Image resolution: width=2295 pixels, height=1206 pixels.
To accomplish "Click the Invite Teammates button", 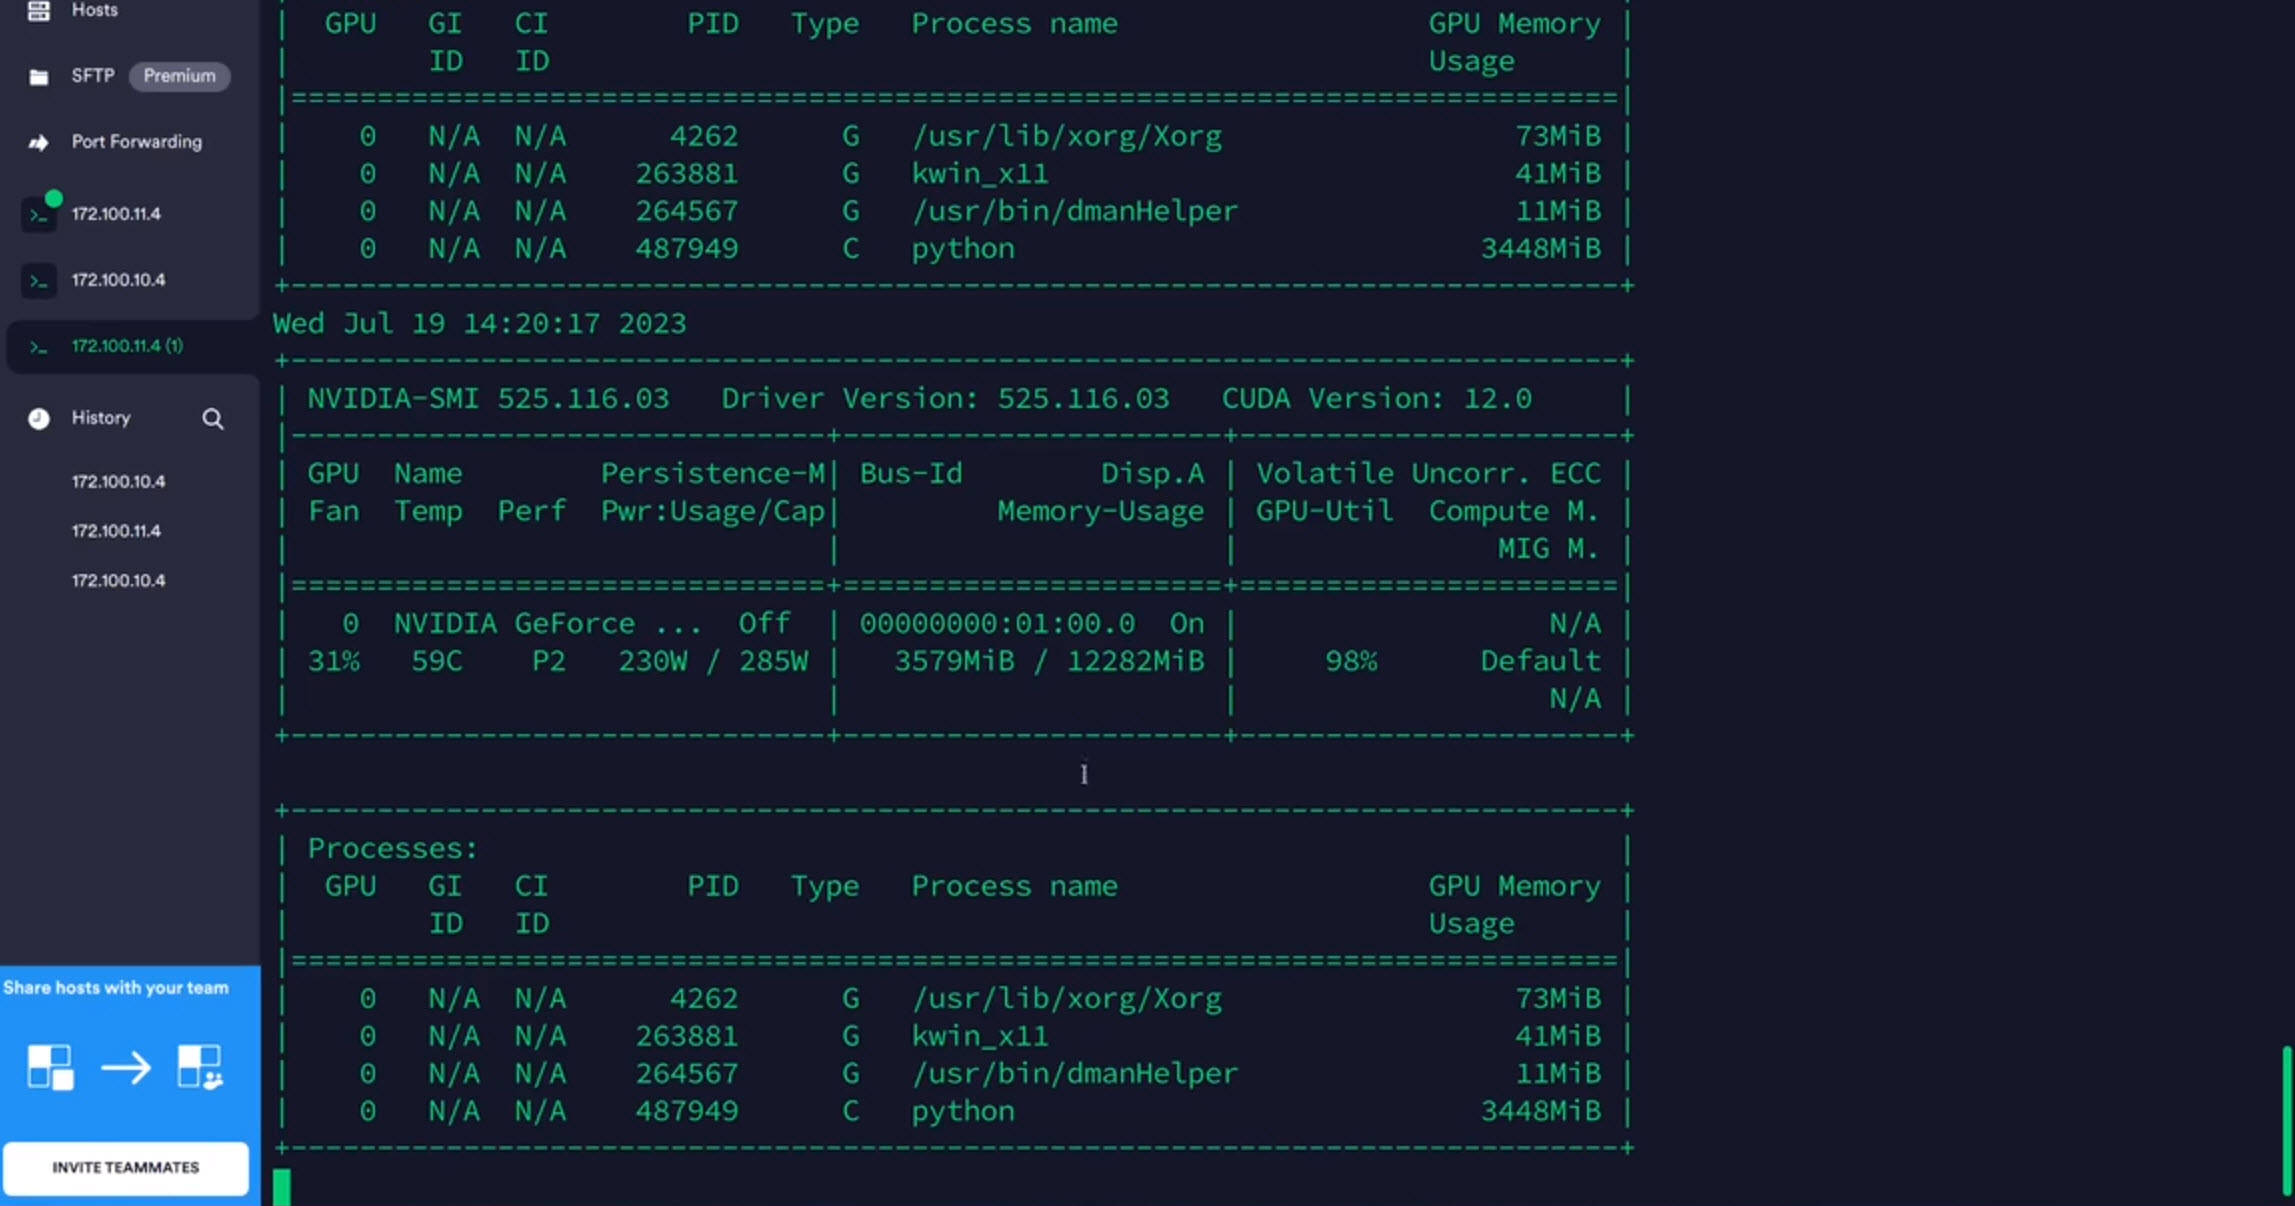I will (126, 1167).
